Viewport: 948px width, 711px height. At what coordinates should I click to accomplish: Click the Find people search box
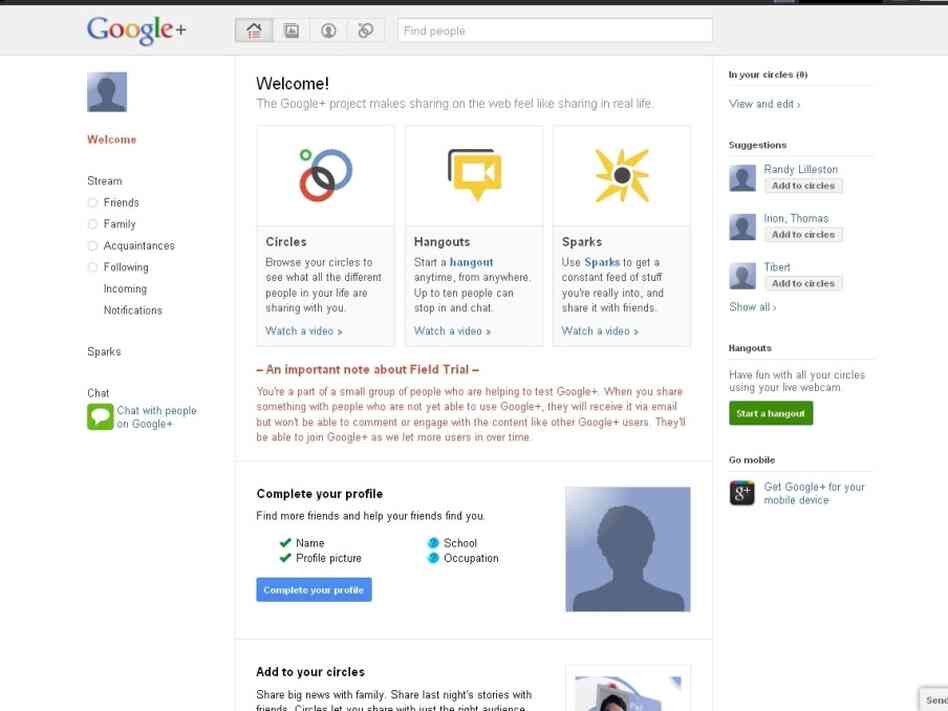pyautogui.click(x=555, y=30)
